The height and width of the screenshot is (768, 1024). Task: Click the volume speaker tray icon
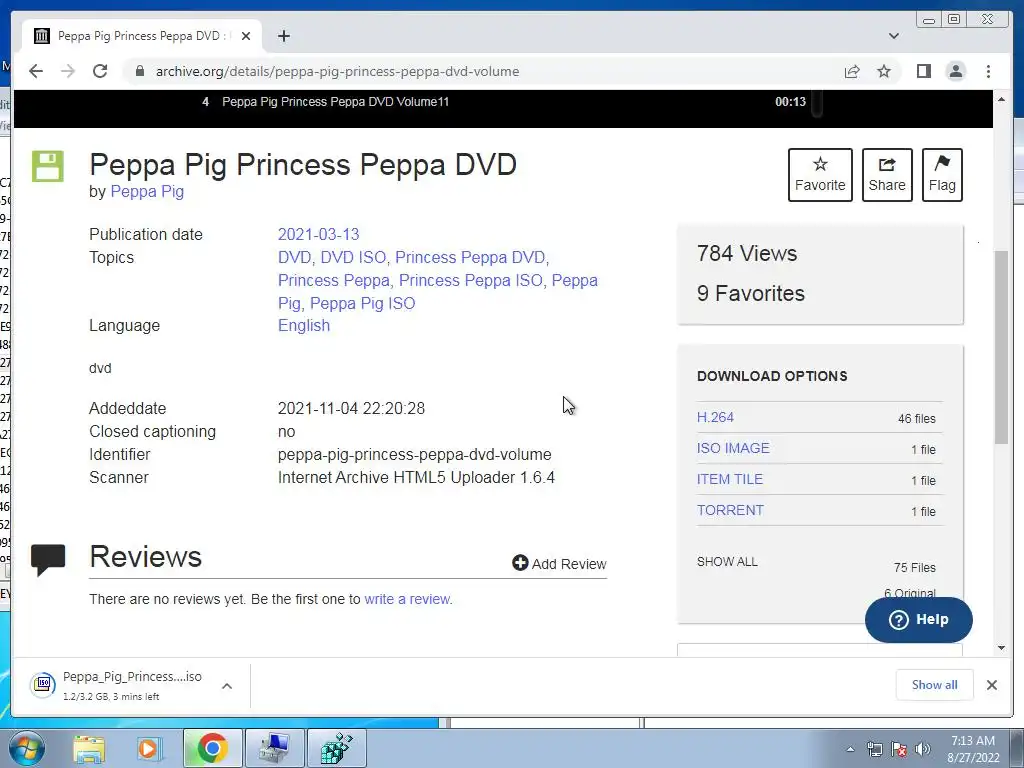(x=923, y=749)
